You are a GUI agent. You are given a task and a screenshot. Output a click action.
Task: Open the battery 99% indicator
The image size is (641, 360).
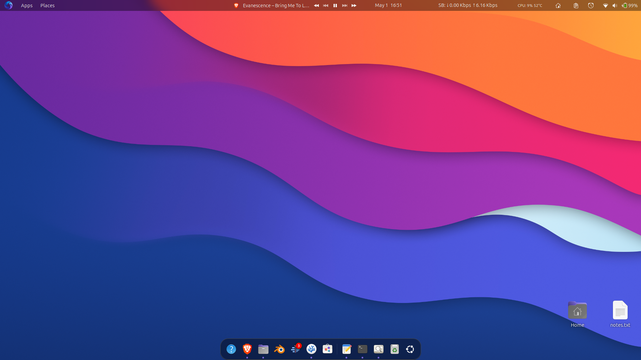click(630, 5)
